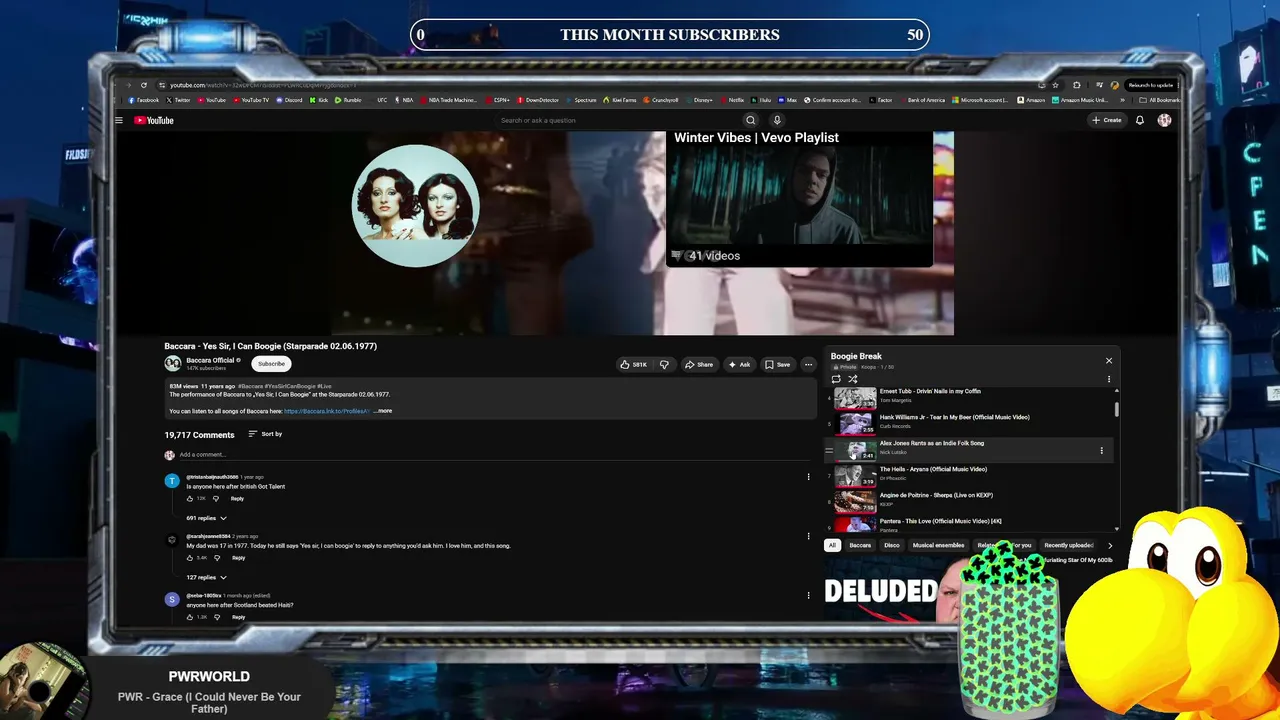Dislike the British Got Talent comment
The height and width of the screenshot is (720, 1280).
click(x=215, y=498)
